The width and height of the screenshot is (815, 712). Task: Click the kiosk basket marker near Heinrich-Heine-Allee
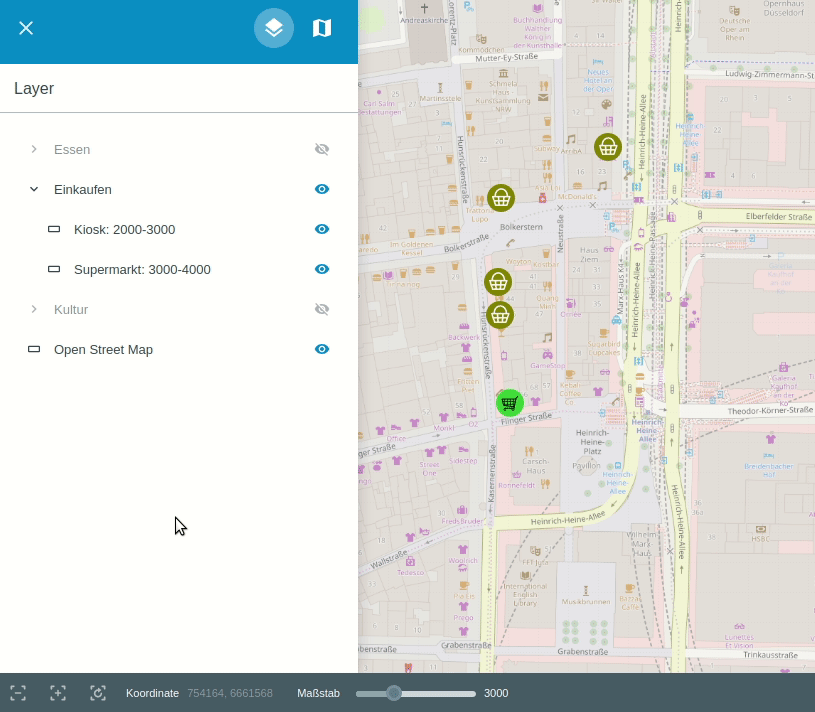(608, 147)
